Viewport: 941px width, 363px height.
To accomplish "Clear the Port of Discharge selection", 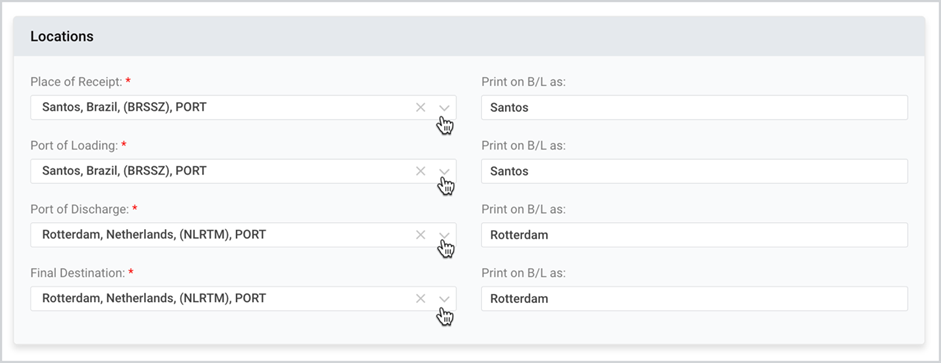I will 420,235.
